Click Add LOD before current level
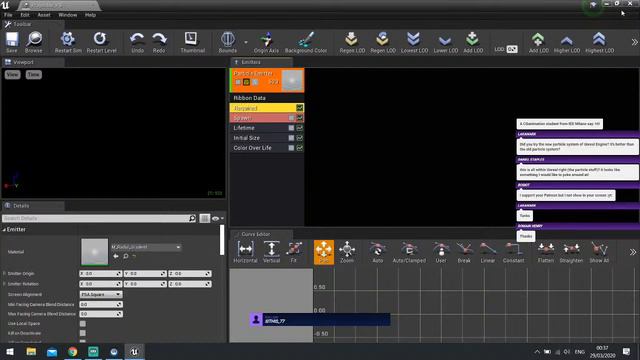This screenshot has height=360, width=640. pyautogui.click(x=473, y=42)
